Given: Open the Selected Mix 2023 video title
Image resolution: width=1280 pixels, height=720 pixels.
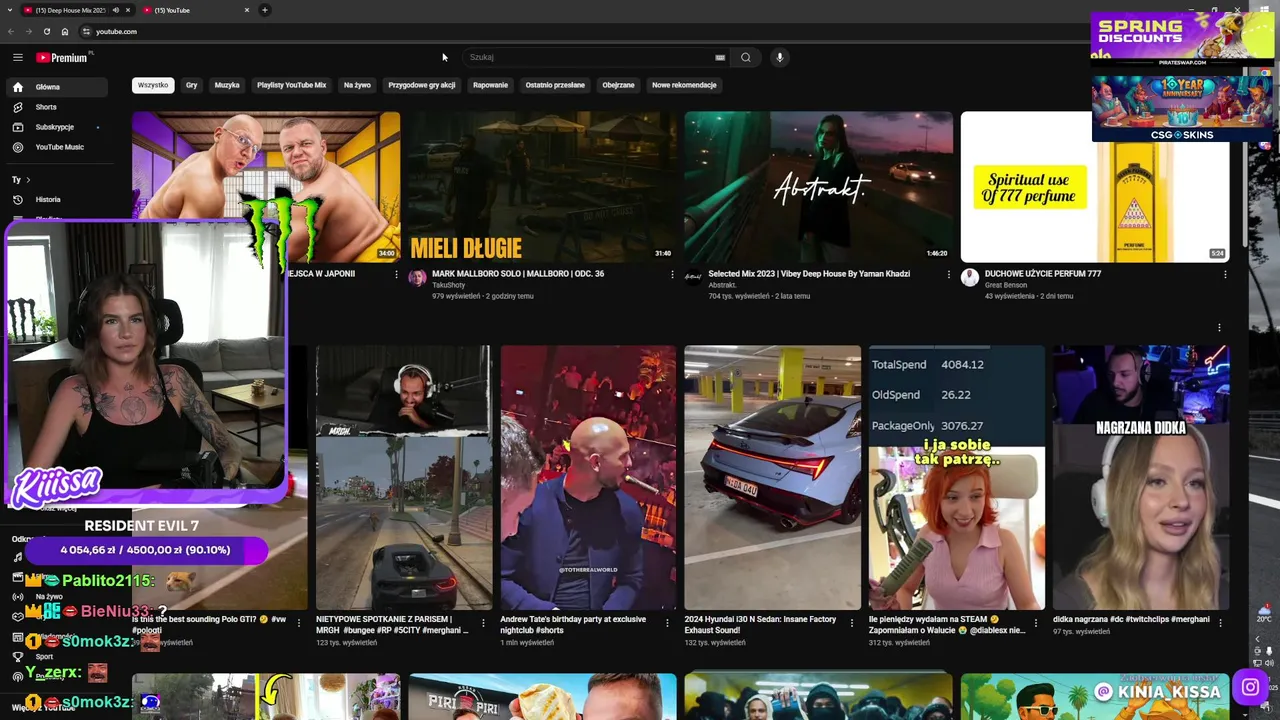Looking at the screenshot, I should [x=809, y=273].
